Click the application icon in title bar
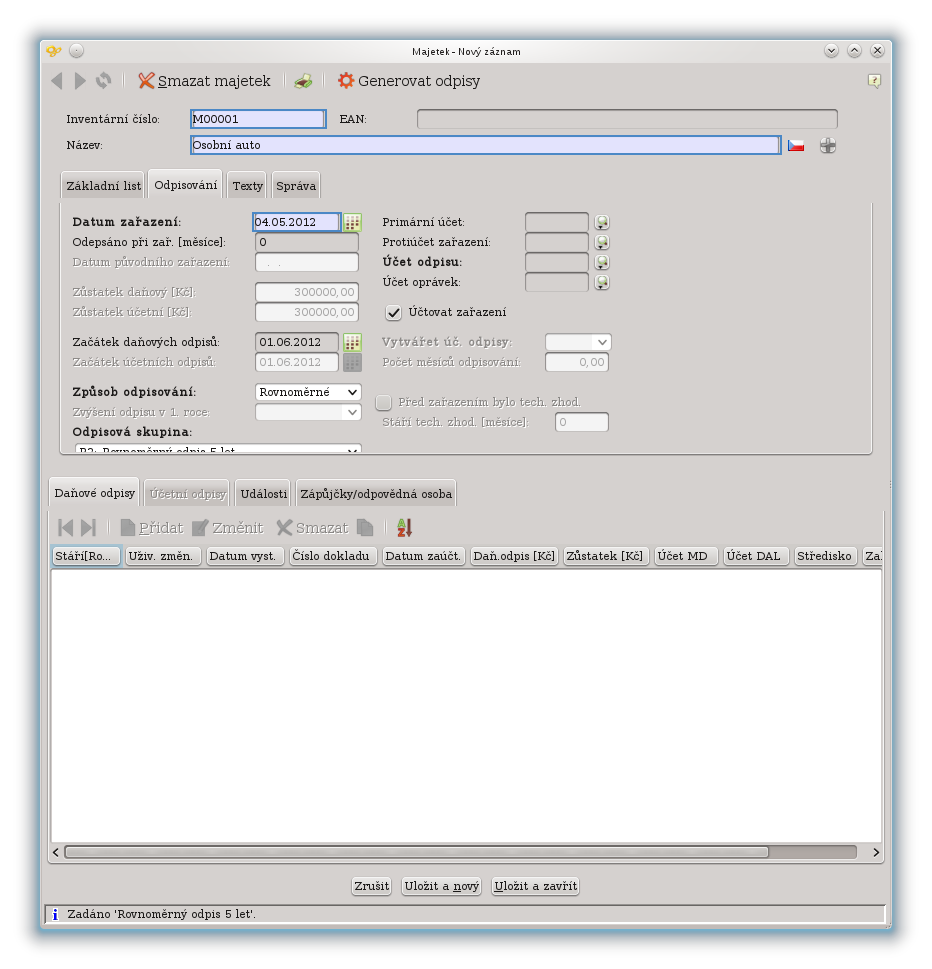This screenshot has width=932, height=969. tap(54, 51)
